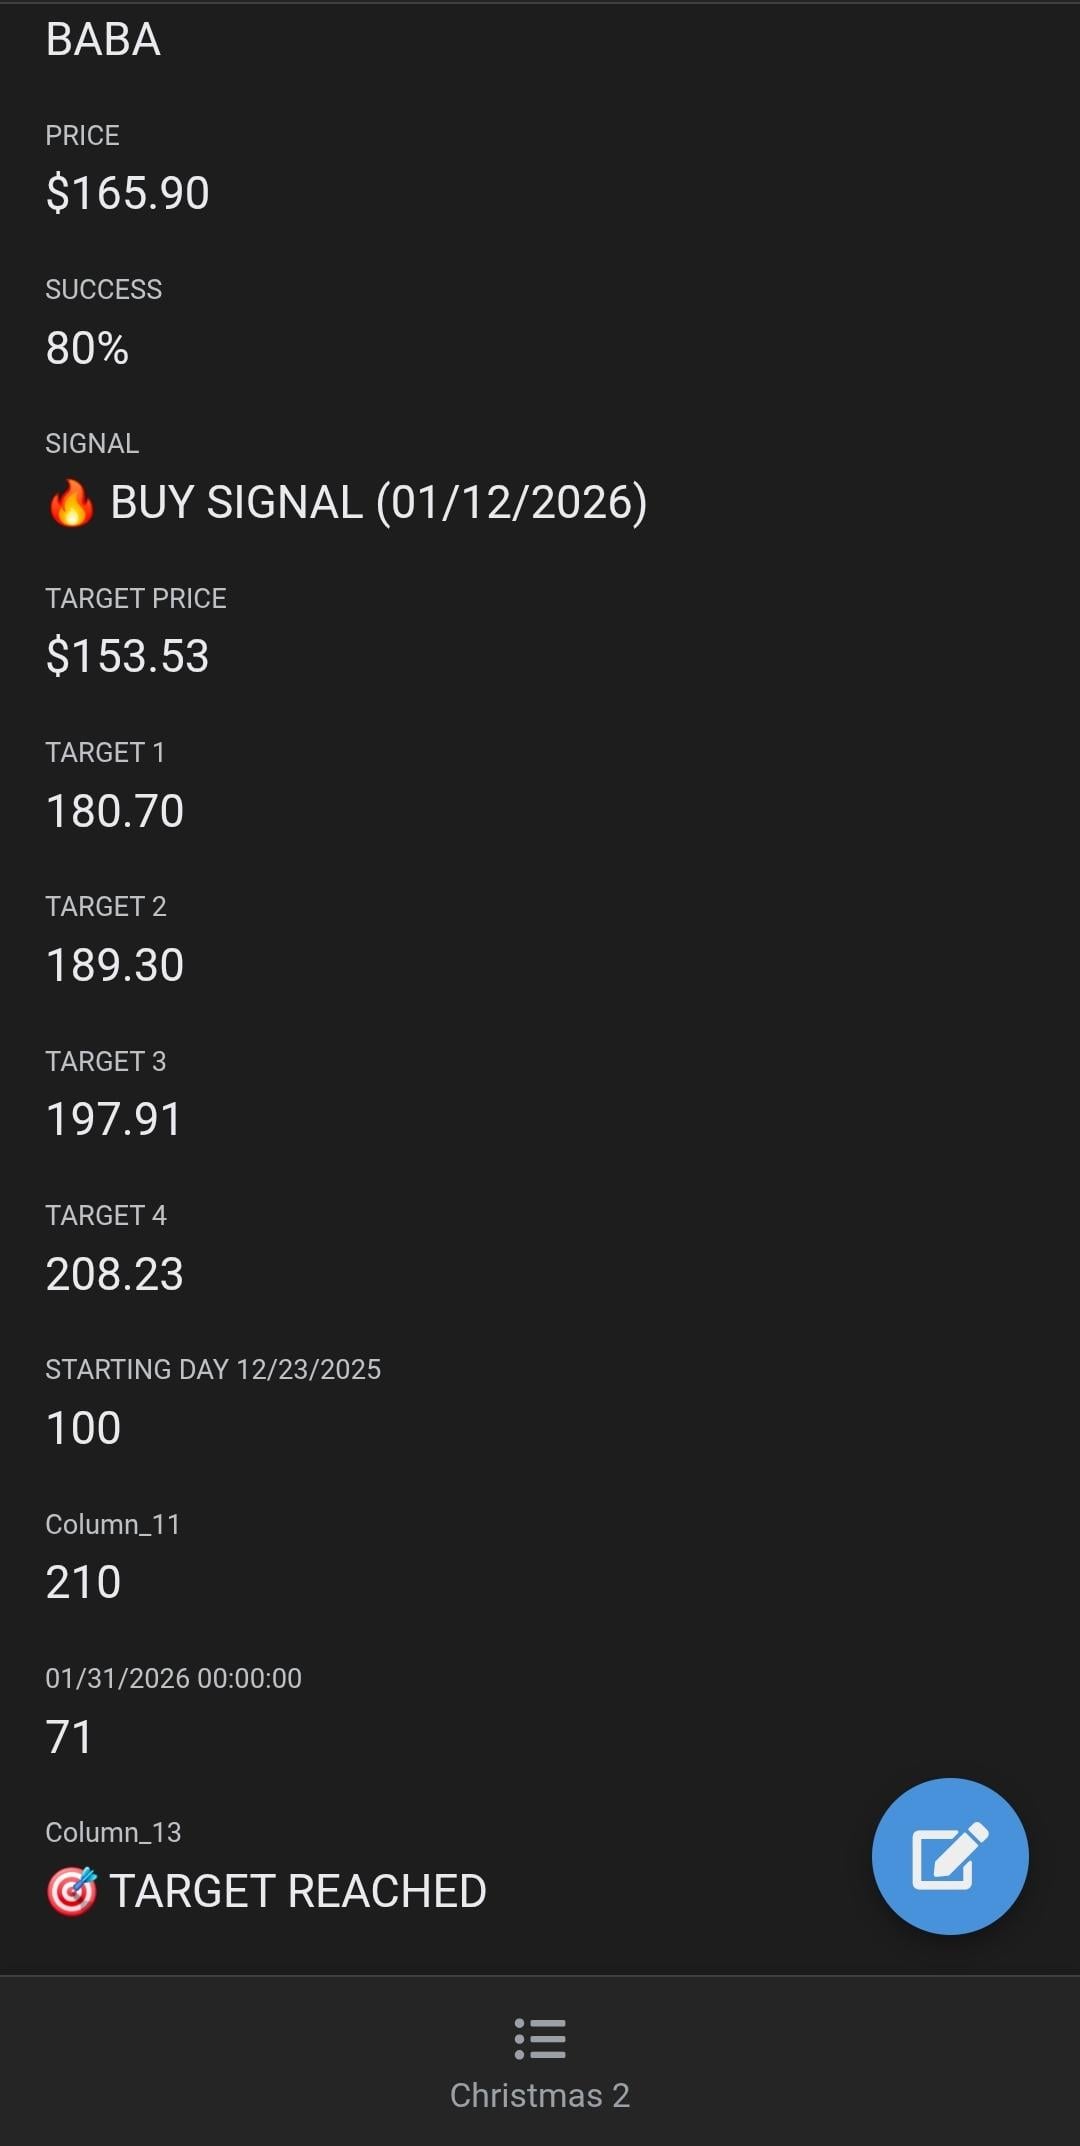The width and height of the screenshot is (1080, 2146).
Task: Tap the list icon above Christmas 2
Action: point(540,2038)
